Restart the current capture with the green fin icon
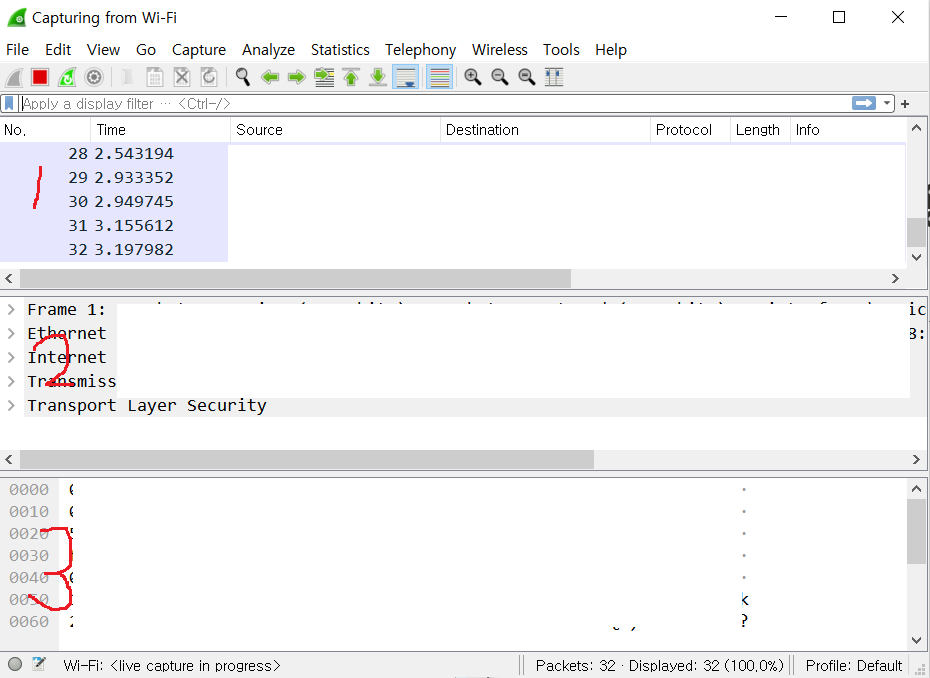This screenshot has height=678, width=930. pos(67,78)
